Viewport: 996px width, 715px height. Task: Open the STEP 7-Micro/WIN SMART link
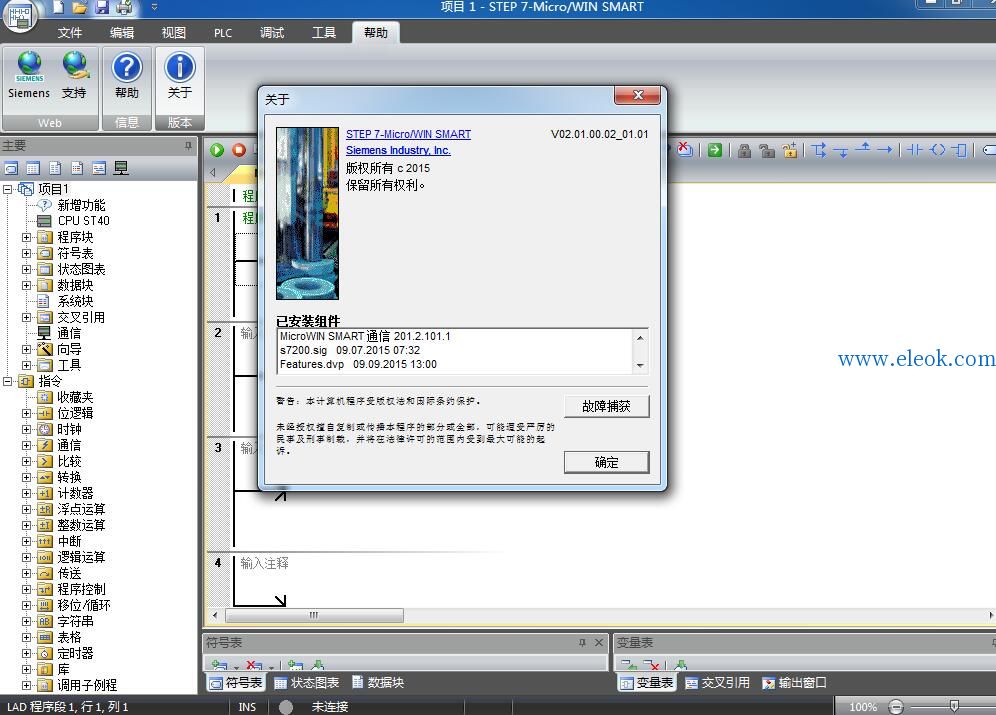coord(408,134)
